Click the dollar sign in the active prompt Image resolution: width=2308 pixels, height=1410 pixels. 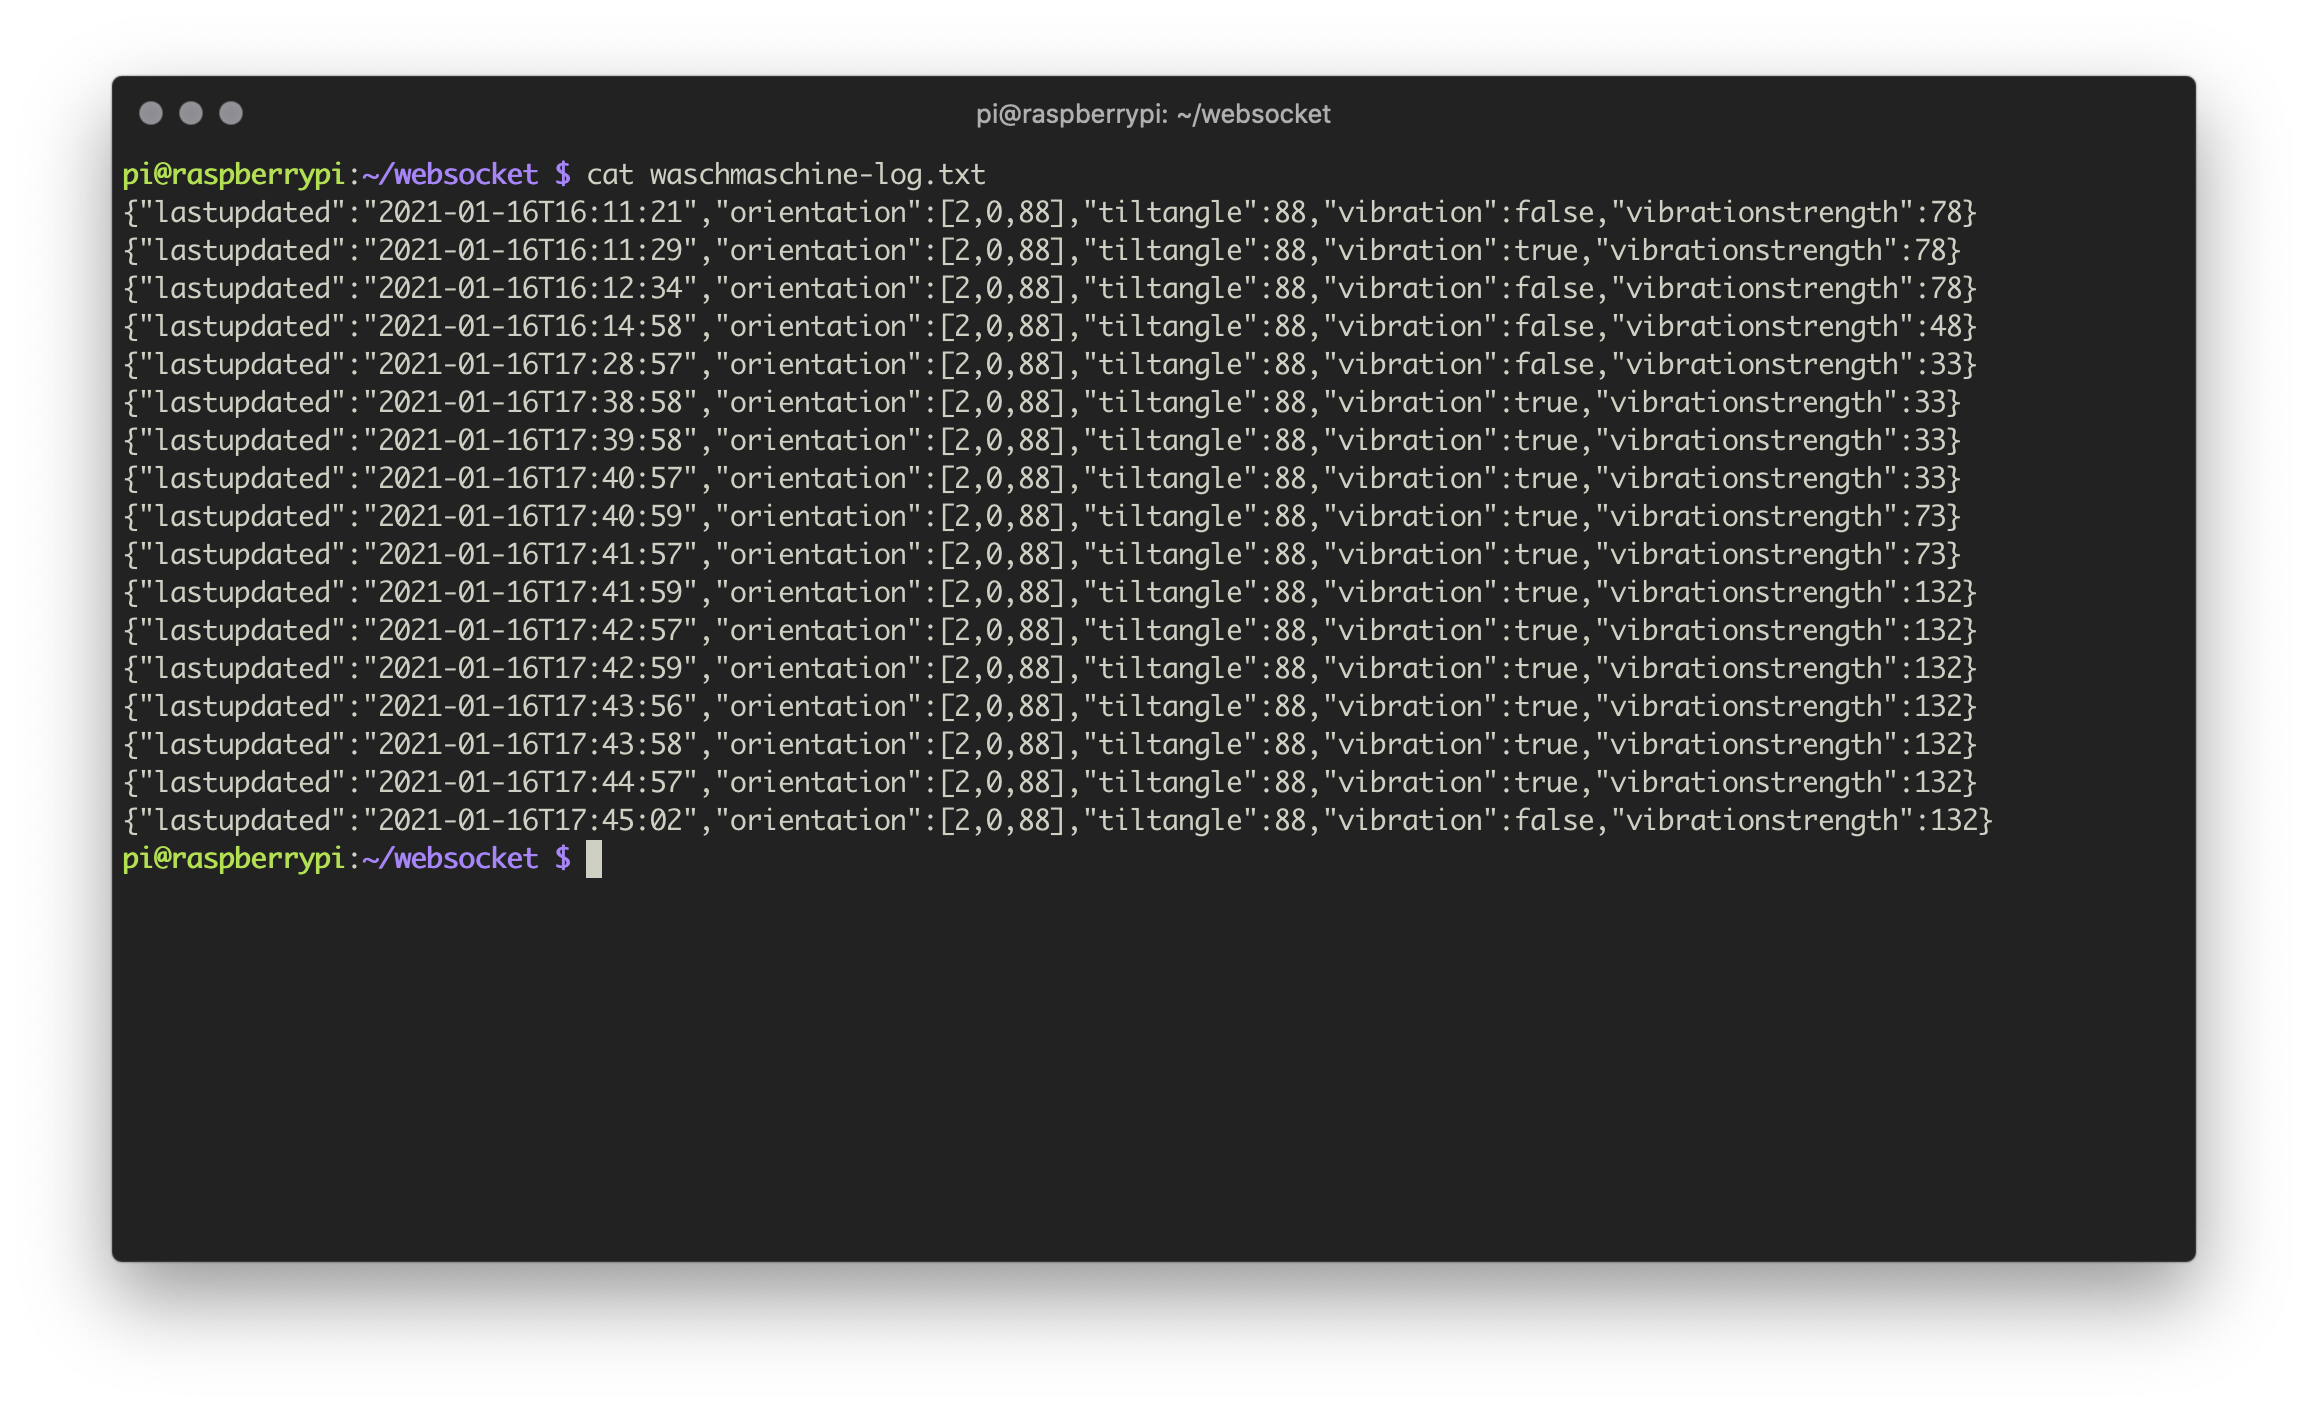pyautogui.click(x=561, y=858)
